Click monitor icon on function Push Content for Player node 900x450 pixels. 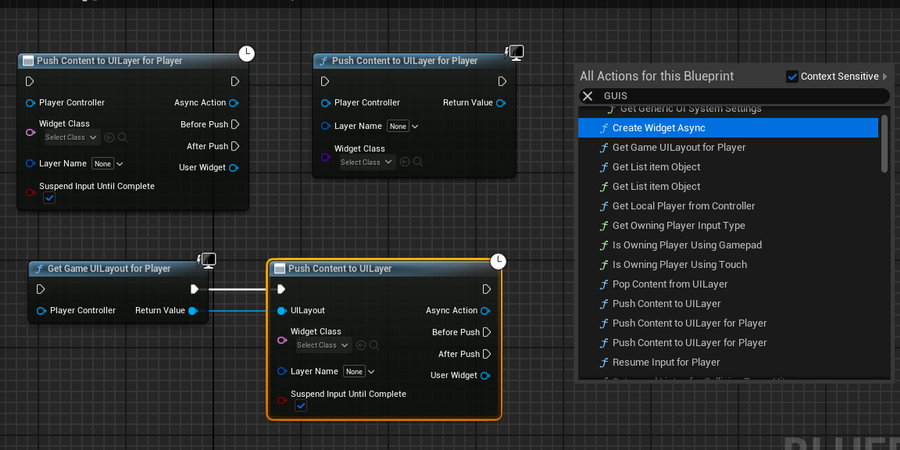[515, 53]
